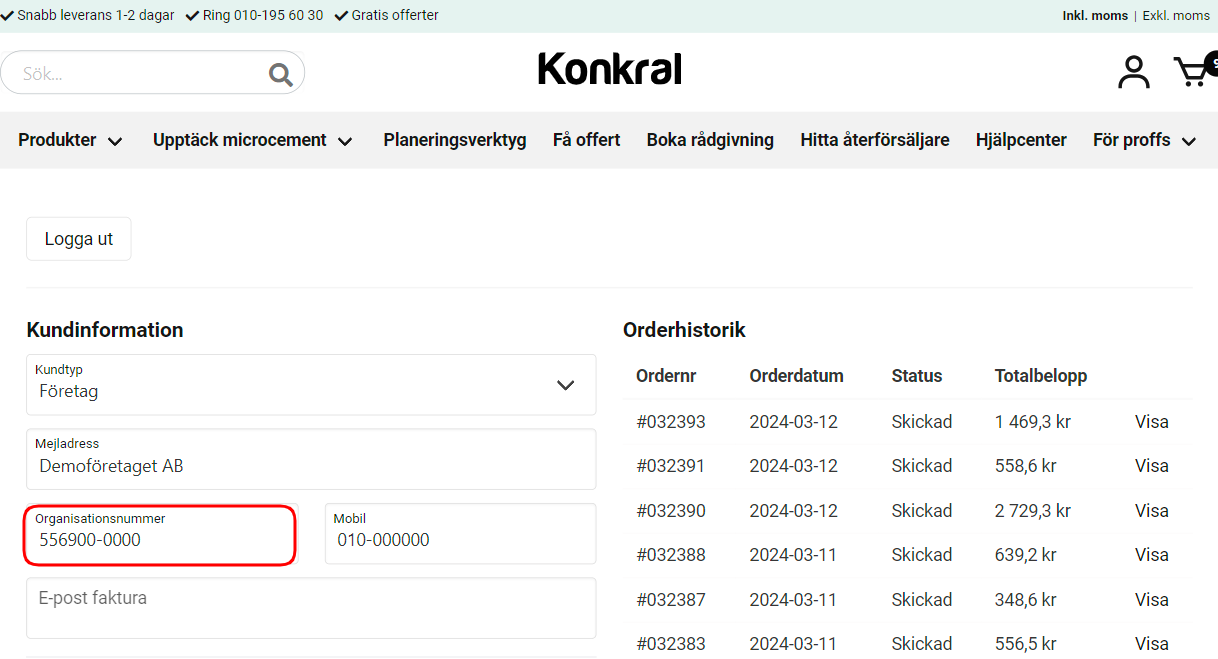Click the Mobil field
Screen dimensions: 1218x659
(x=461, y=534)
